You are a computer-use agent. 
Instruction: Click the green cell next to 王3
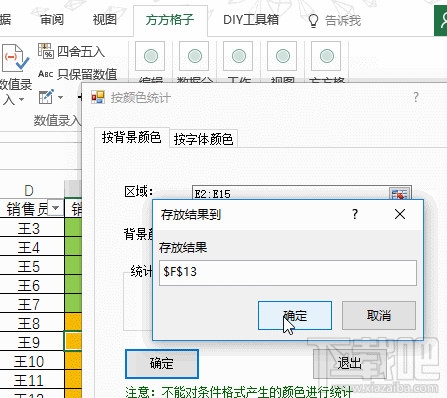[x=73, y=228]
